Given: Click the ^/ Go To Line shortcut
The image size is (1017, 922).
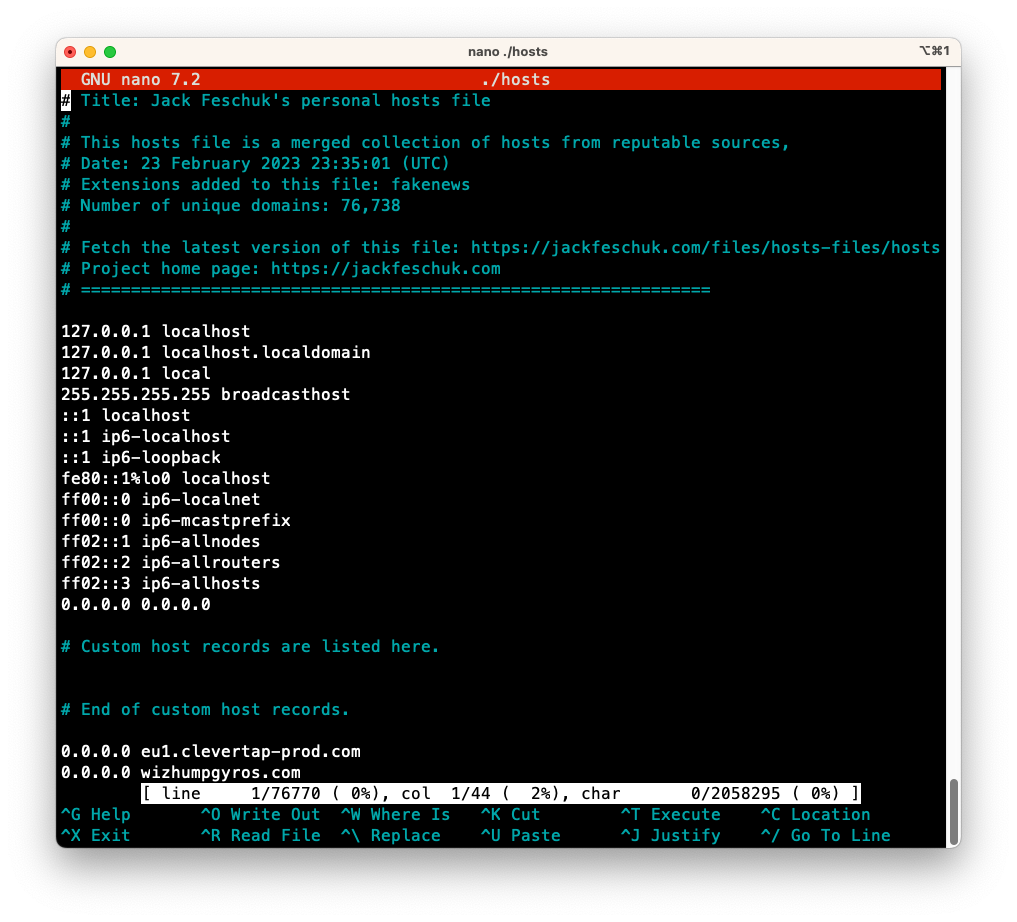Looking at the screenshot, I should [825, 835].
